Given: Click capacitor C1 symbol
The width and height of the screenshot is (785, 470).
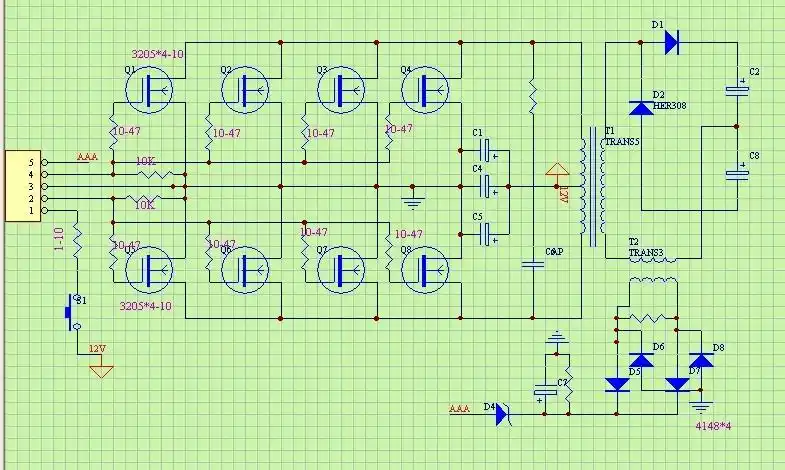Looking at the screenshot, I should tap(488, 151).
